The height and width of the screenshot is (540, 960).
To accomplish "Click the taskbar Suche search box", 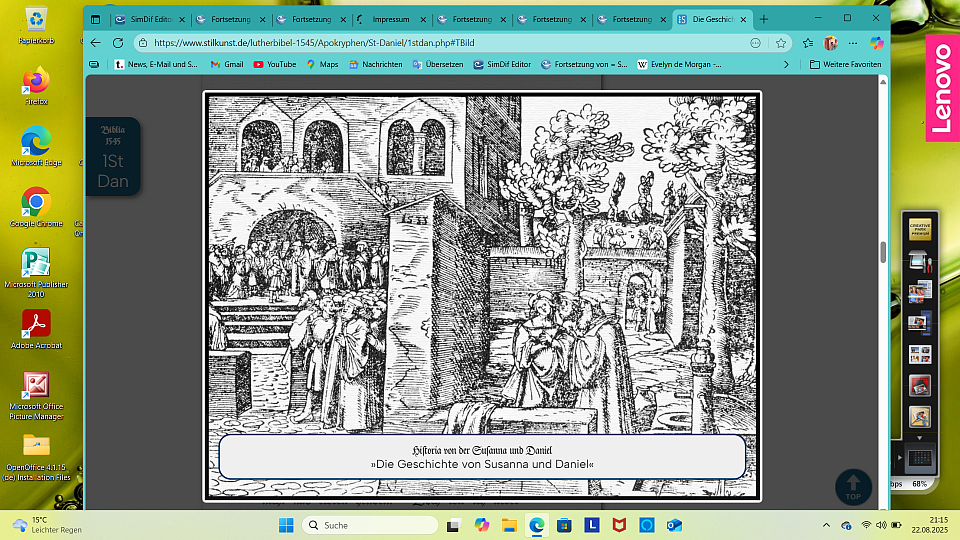I will (370, 525).
